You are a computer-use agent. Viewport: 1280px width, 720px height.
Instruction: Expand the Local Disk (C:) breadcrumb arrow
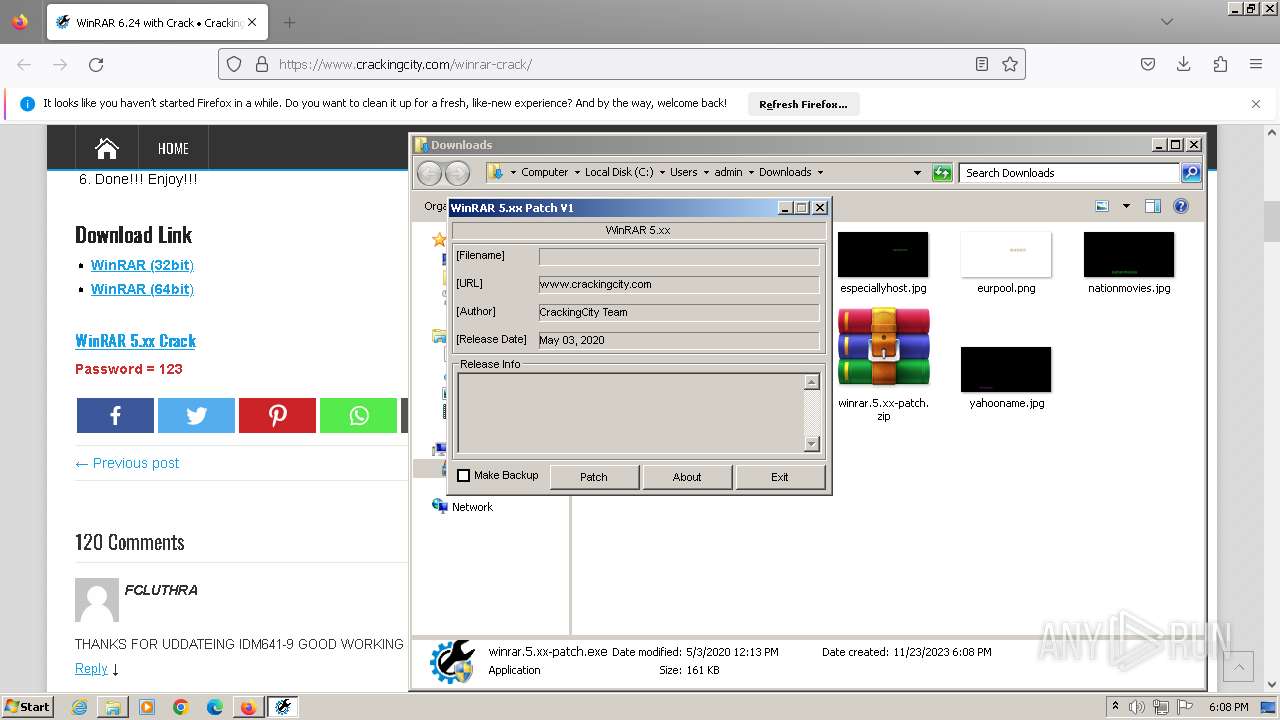point(662,172)
